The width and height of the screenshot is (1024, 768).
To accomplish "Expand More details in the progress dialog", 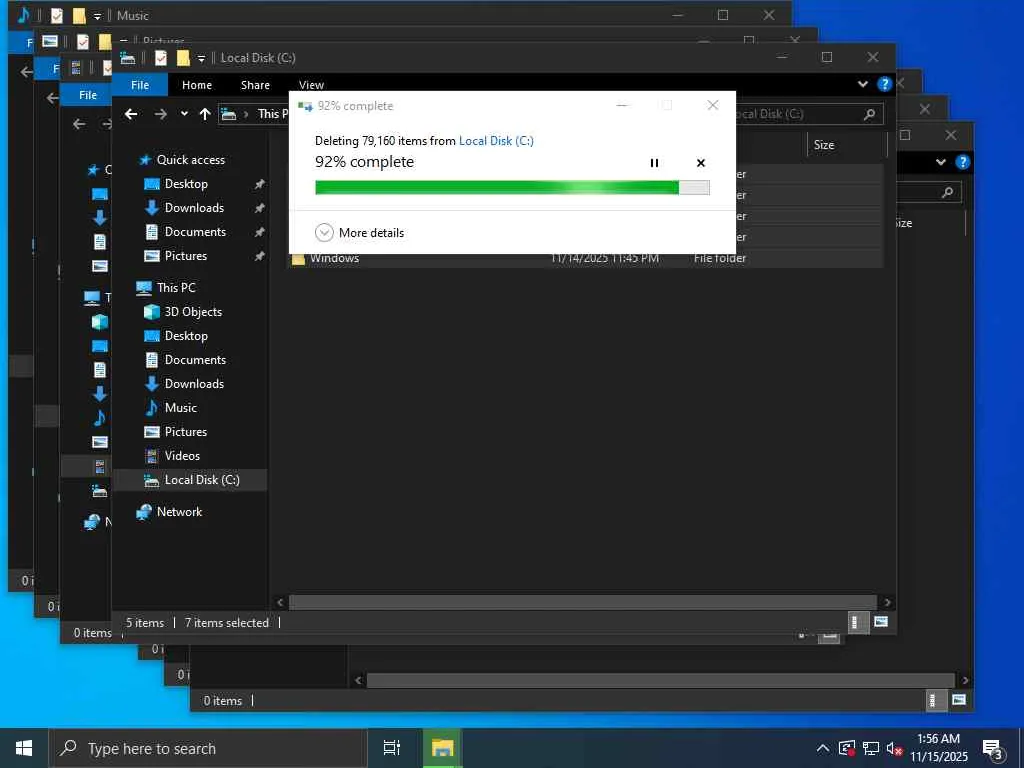I will pyautogui.click(x=360, y=232).
